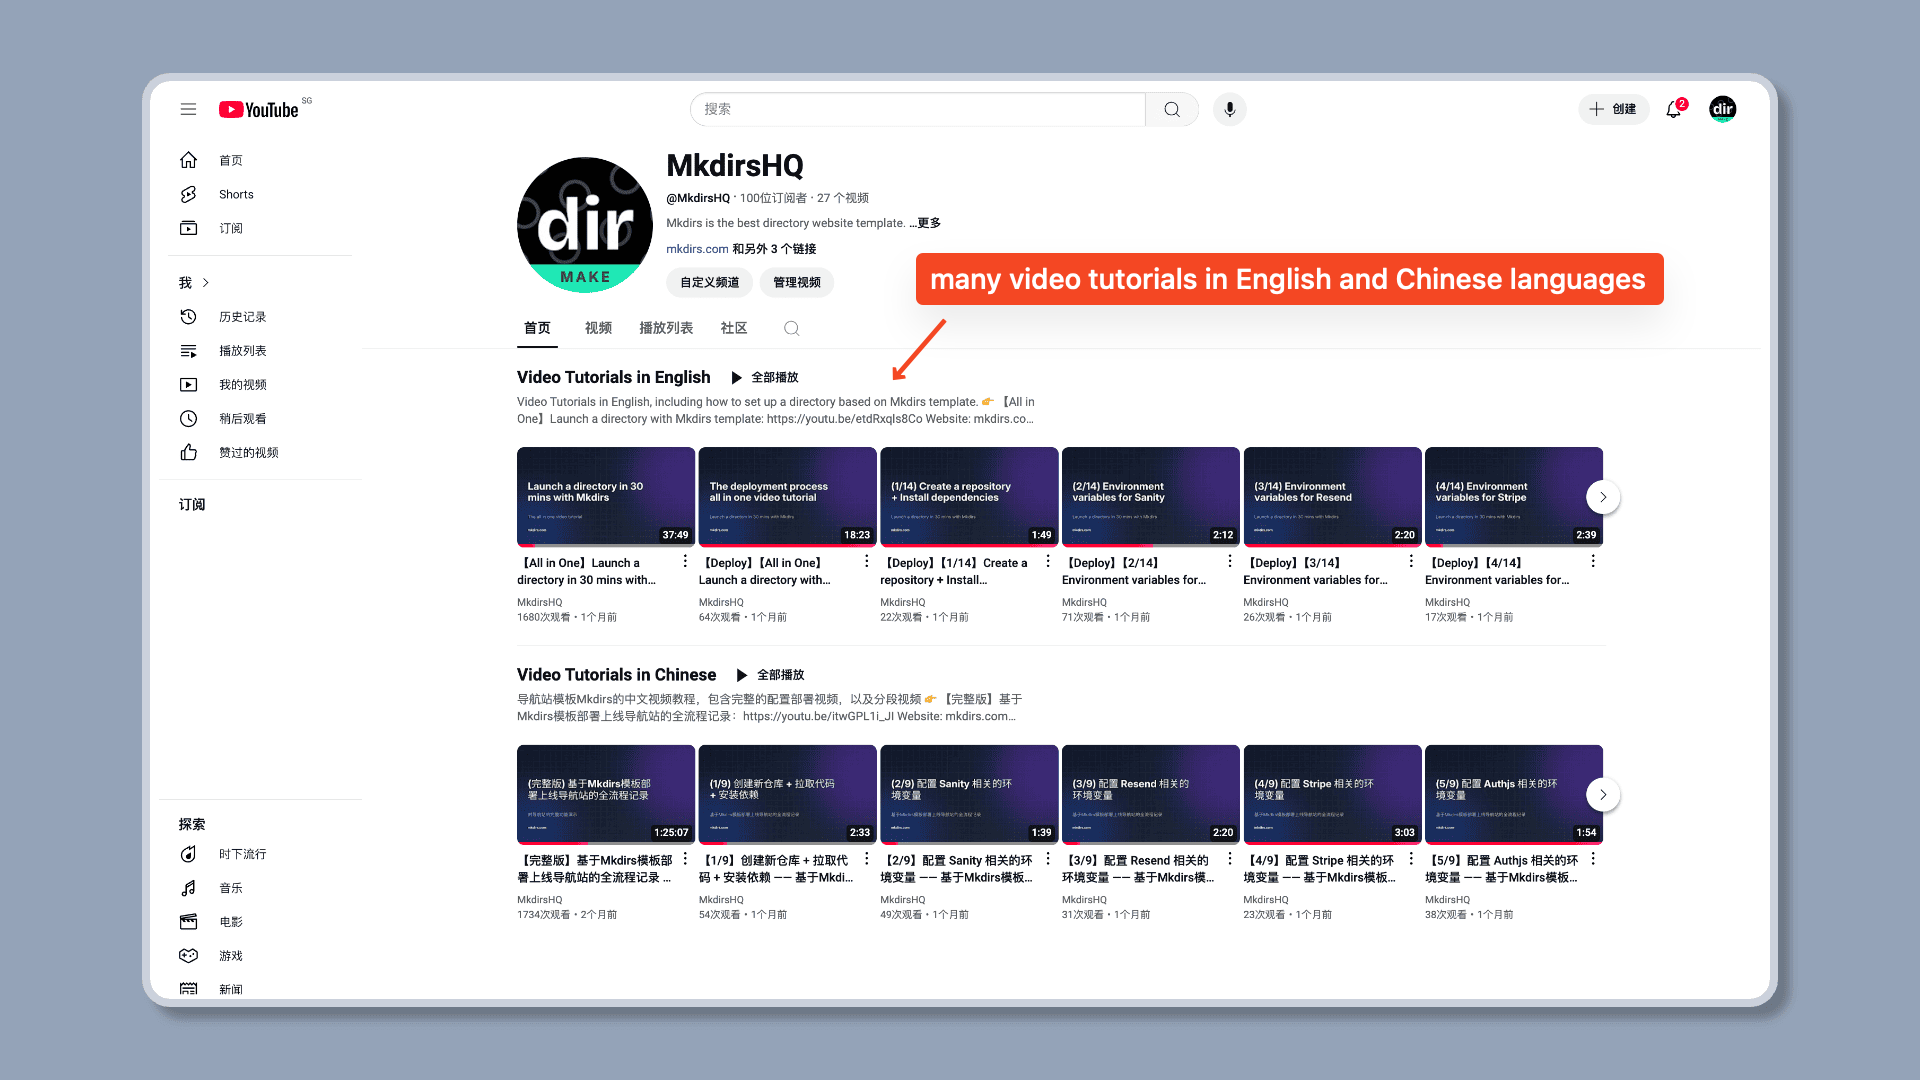Switch to 社区 channel tab
Screen dimensions: 1920x1080
(734, 328)
